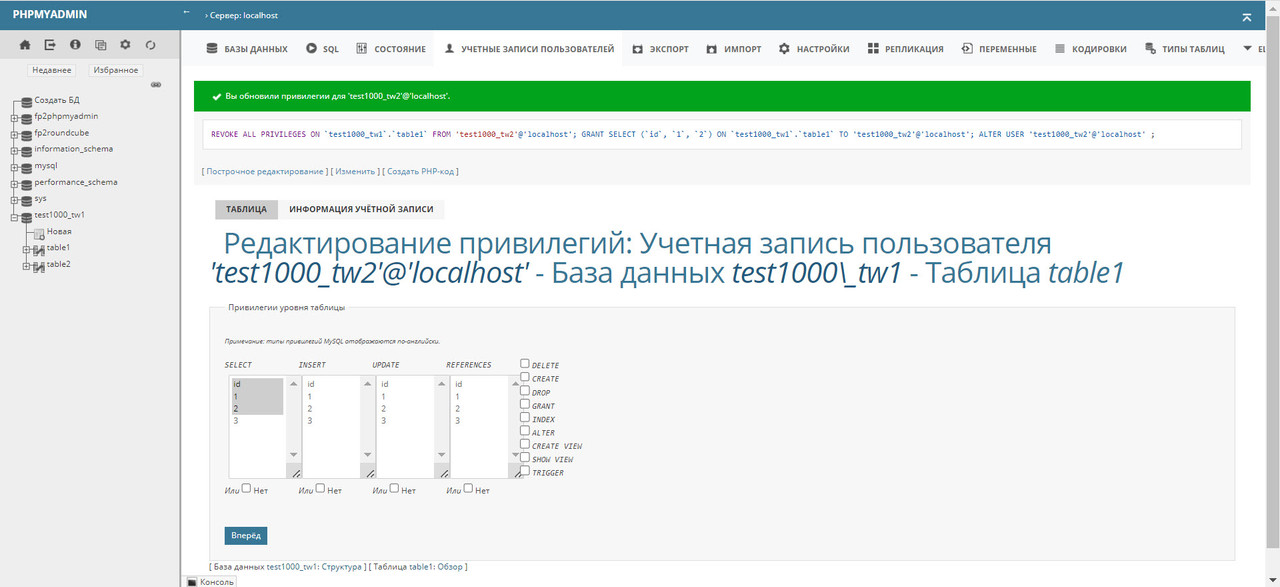Screen dimensions: 1280x587
Task: Collapse navigation panel with left arrow icon
Action: click(x=186, y=12)
